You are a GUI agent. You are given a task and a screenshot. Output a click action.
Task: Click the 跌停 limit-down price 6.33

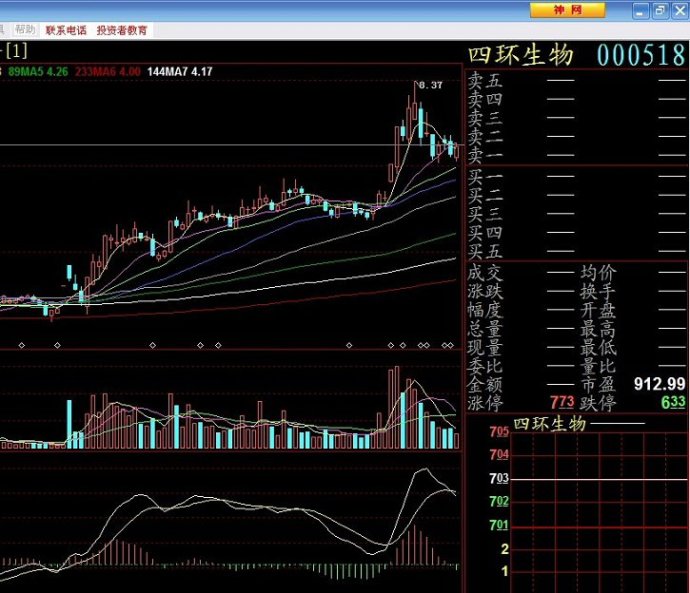coord(673,403)
